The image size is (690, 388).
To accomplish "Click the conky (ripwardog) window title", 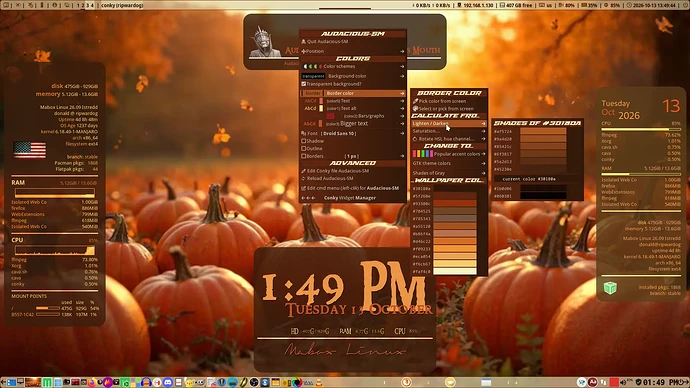I will coord(122,5).
